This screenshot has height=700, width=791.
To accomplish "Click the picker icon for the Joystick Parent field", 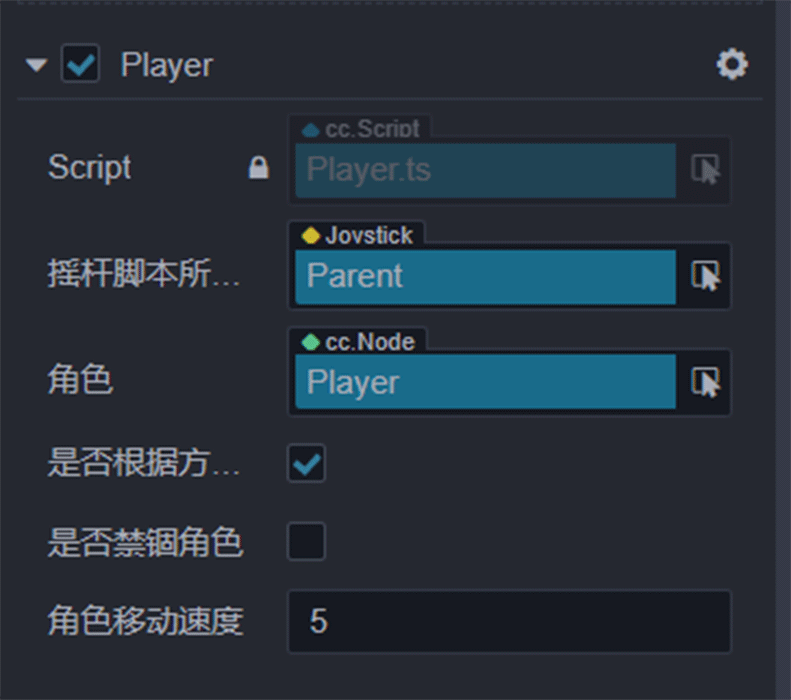I will 706,276.
